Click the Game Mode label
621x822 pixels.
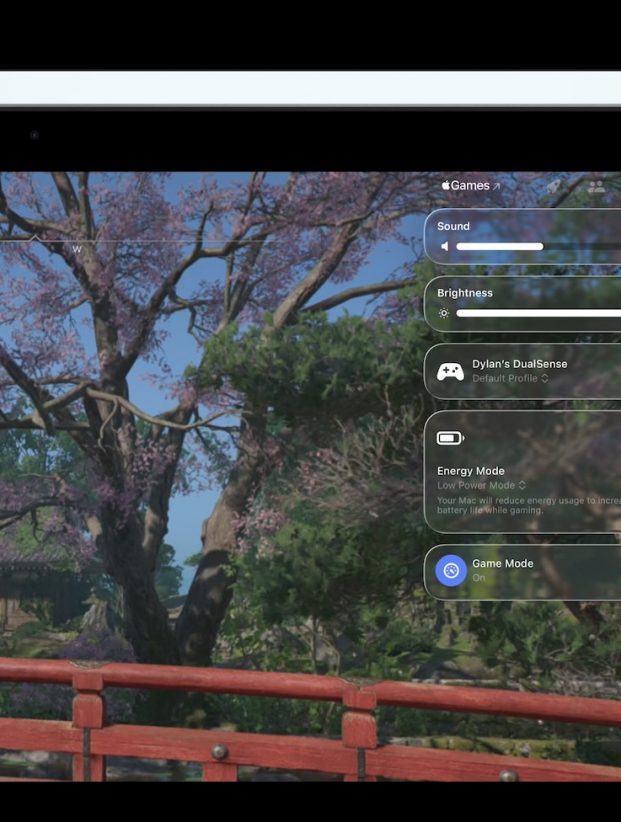click(x=502, y=563)
